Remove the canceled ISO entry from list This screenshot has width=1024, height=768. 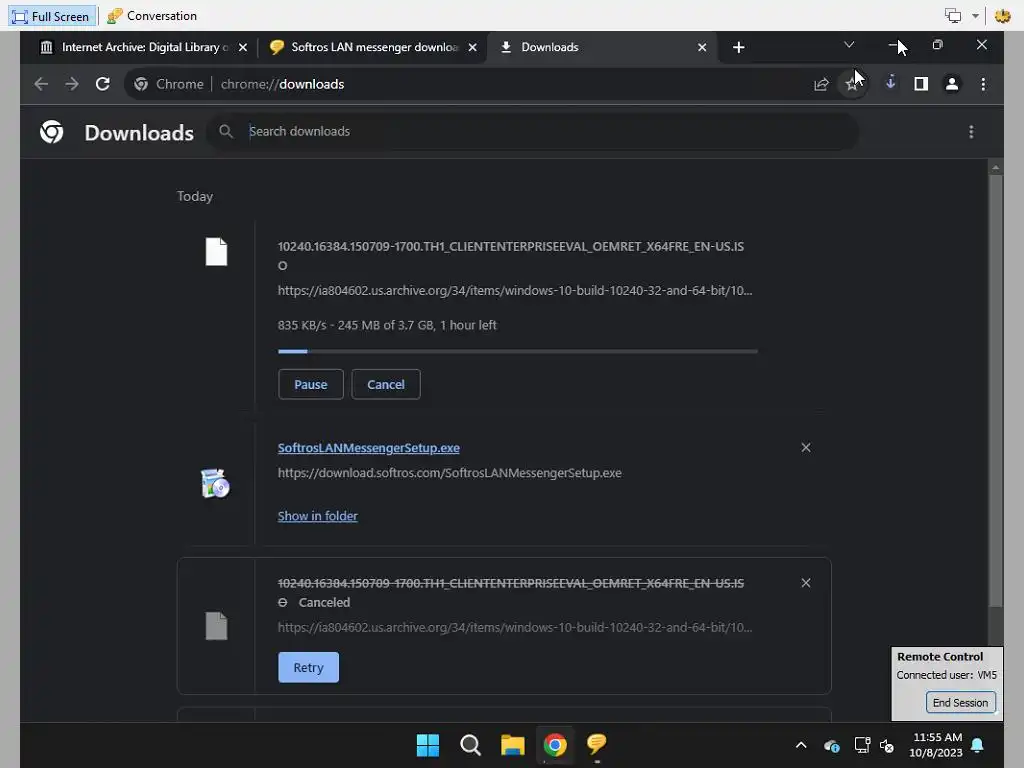806,583
